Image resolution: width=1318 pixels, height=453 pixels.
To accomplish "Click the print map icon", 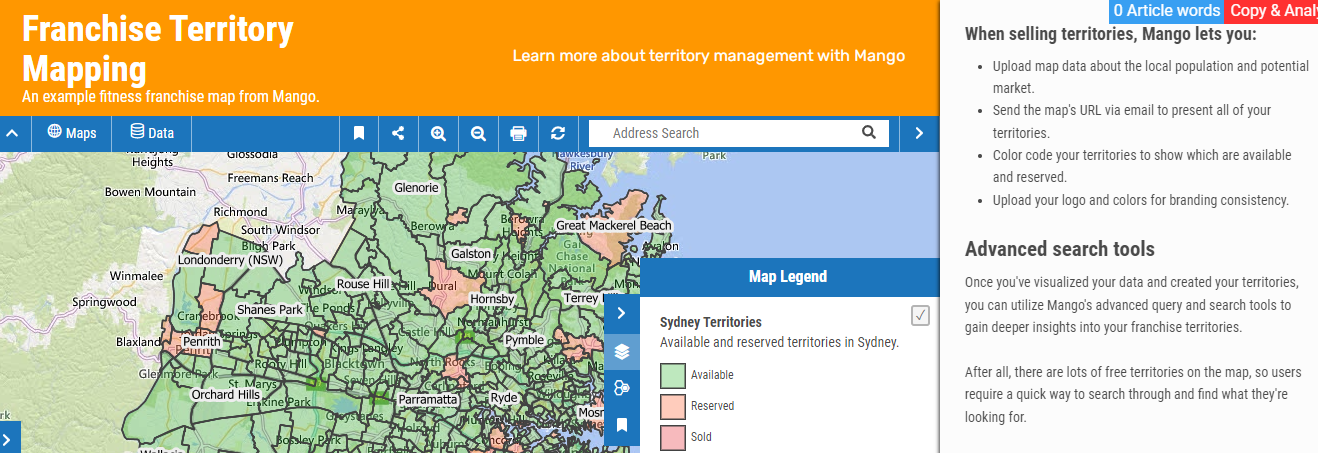I will (x=518, y=133).
